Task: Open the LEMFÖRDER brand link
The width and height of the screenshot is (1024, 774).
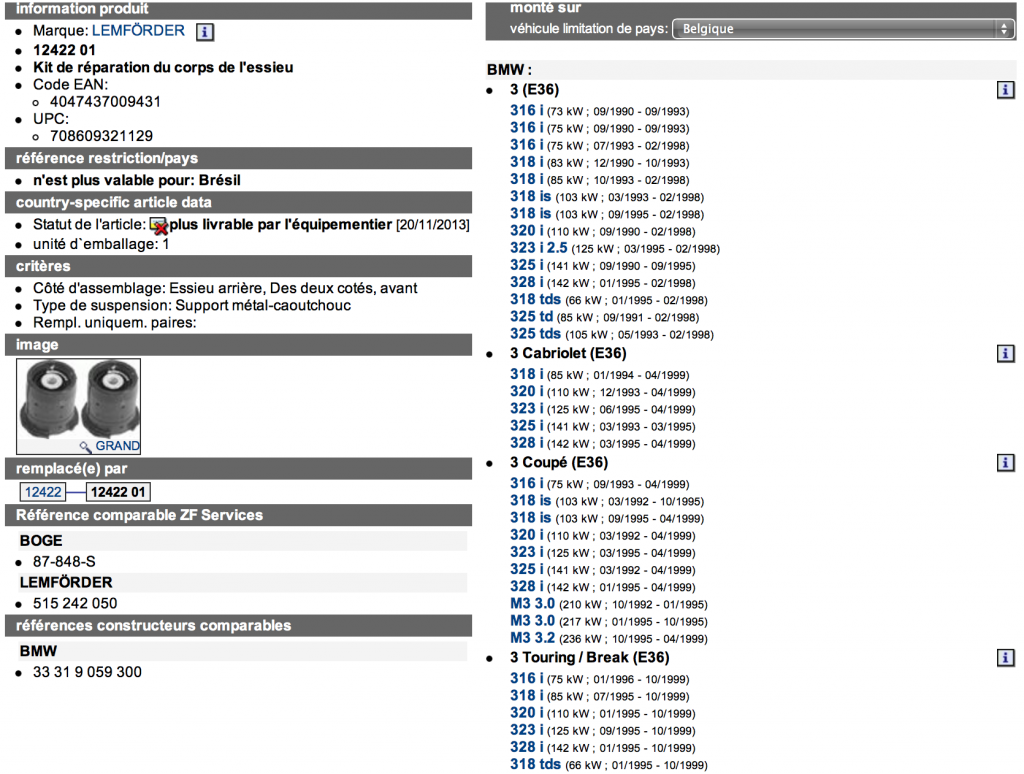Action: (x=138, y=31)
